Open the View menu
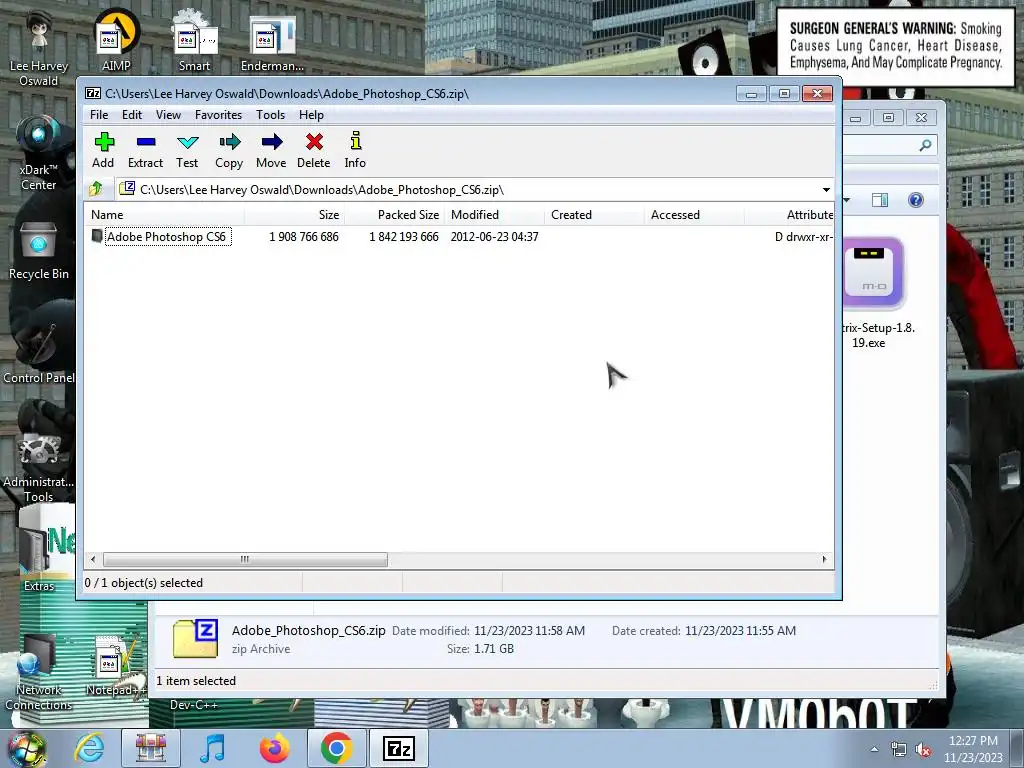 click(x=168, y=115)
